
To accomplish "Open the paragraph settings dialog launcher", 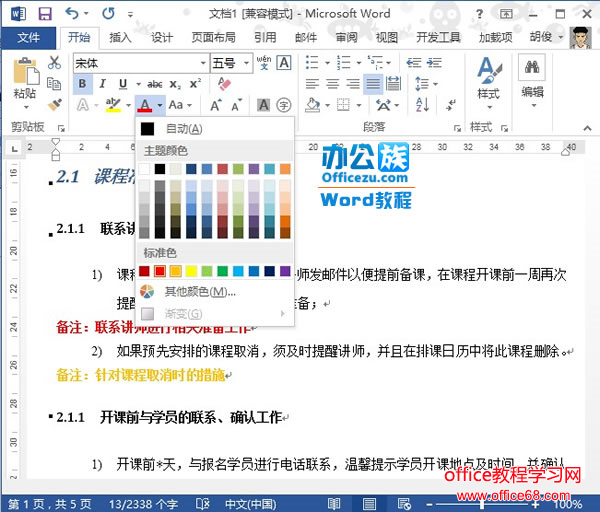I will click(457, 128).
